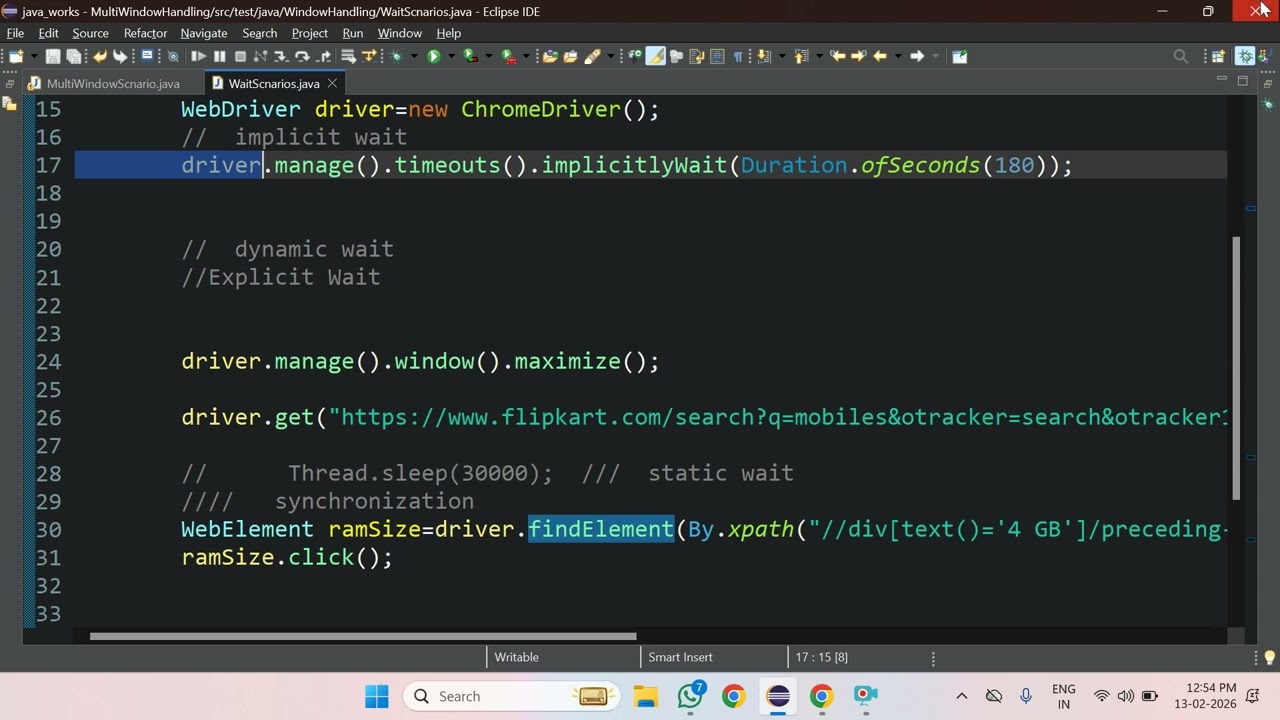Click the Step Return icon
This screenshot has width=1280, height=720.
click(x=323, y=56)
